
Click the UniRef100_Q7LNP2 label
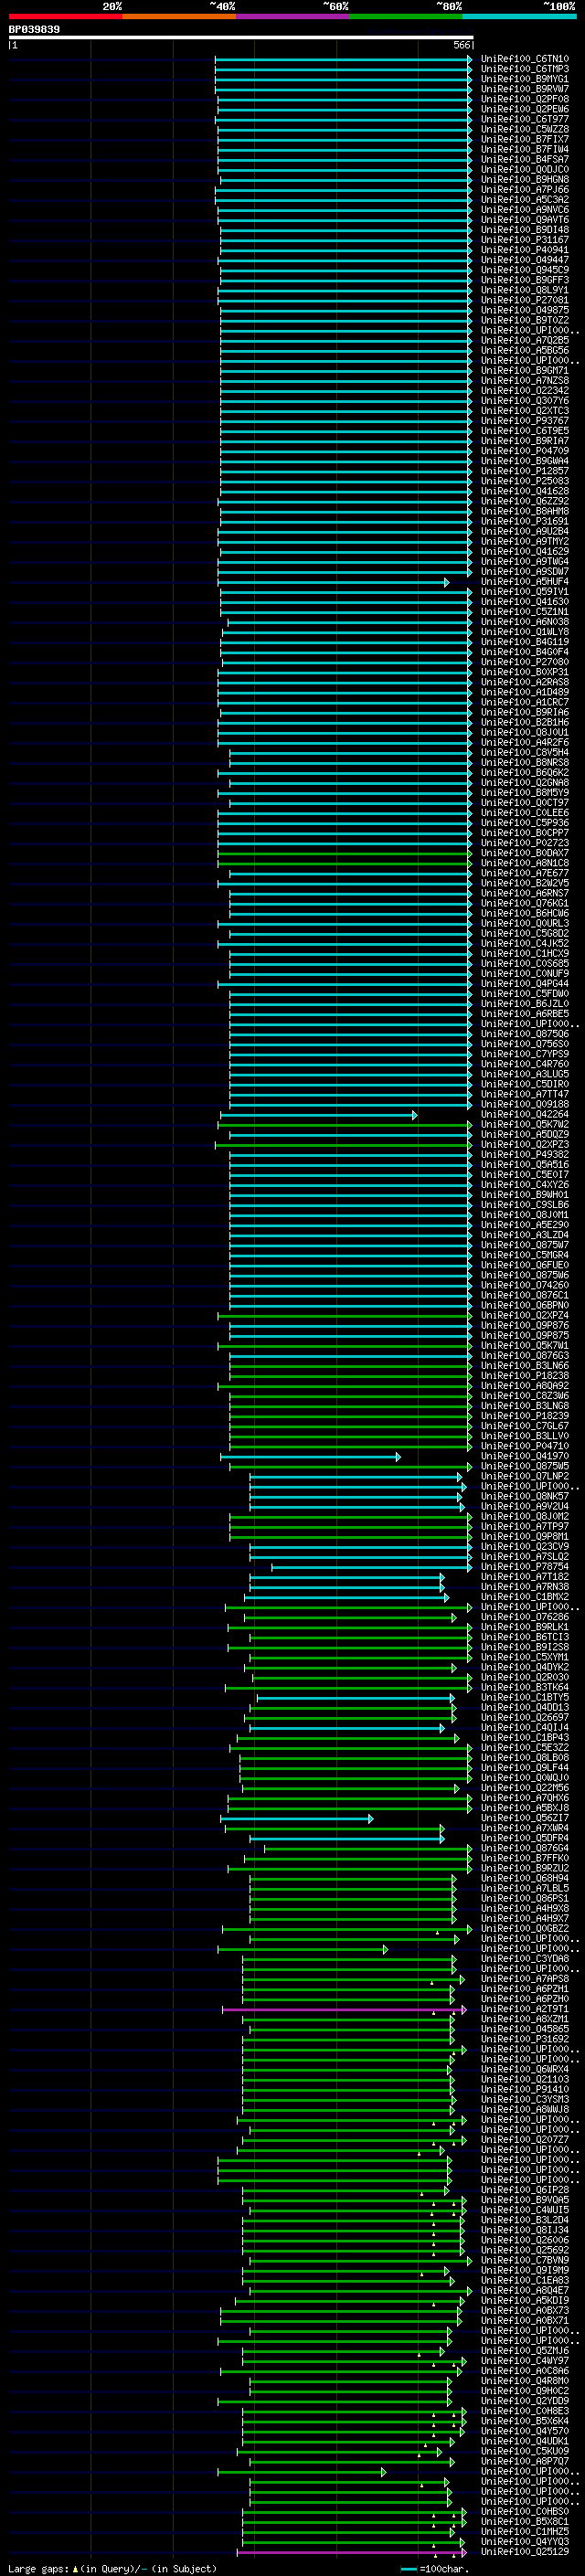coord(524,1476)
